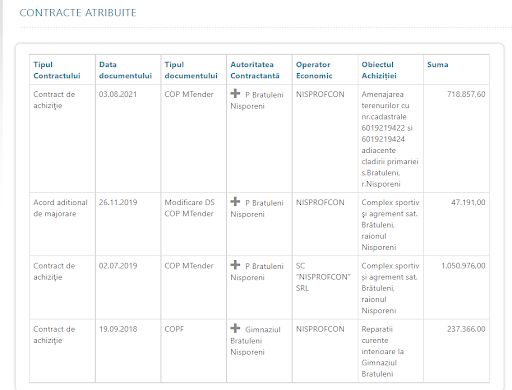Expand plus icon in 03.08.2021 contract row
512x390 pixels.
click(235, 94)
